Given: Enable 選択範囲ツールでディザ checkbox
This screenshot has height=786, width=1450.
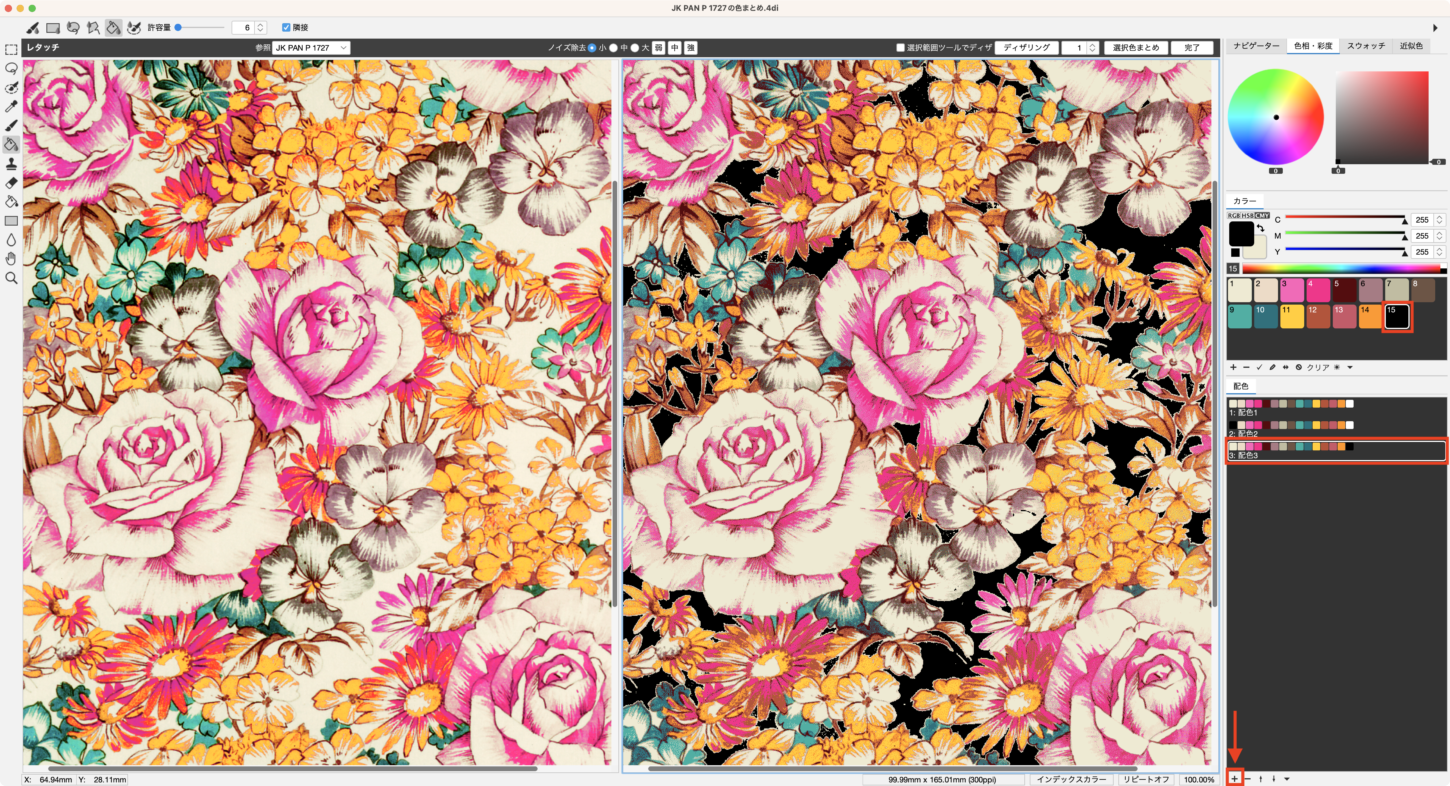Looking at the screenshot, I should click(900, 47).
